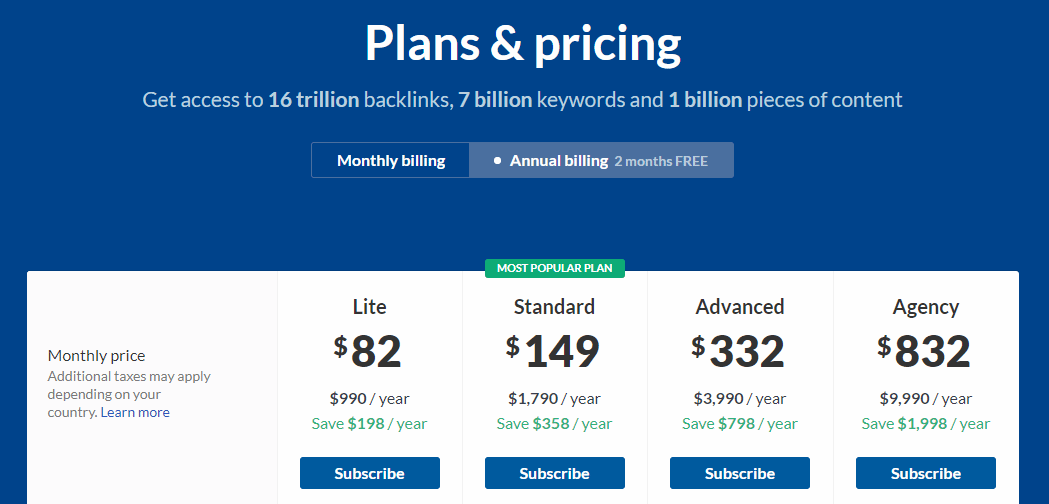Click the Agency plan title
Viewport: 1049px width, 504px height.
[x=926, y=307]
